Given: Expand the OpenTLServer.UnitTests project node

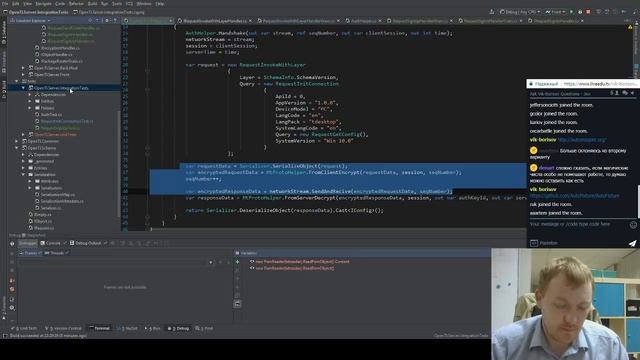Looking at the screenshot, I should coord(23,134).
